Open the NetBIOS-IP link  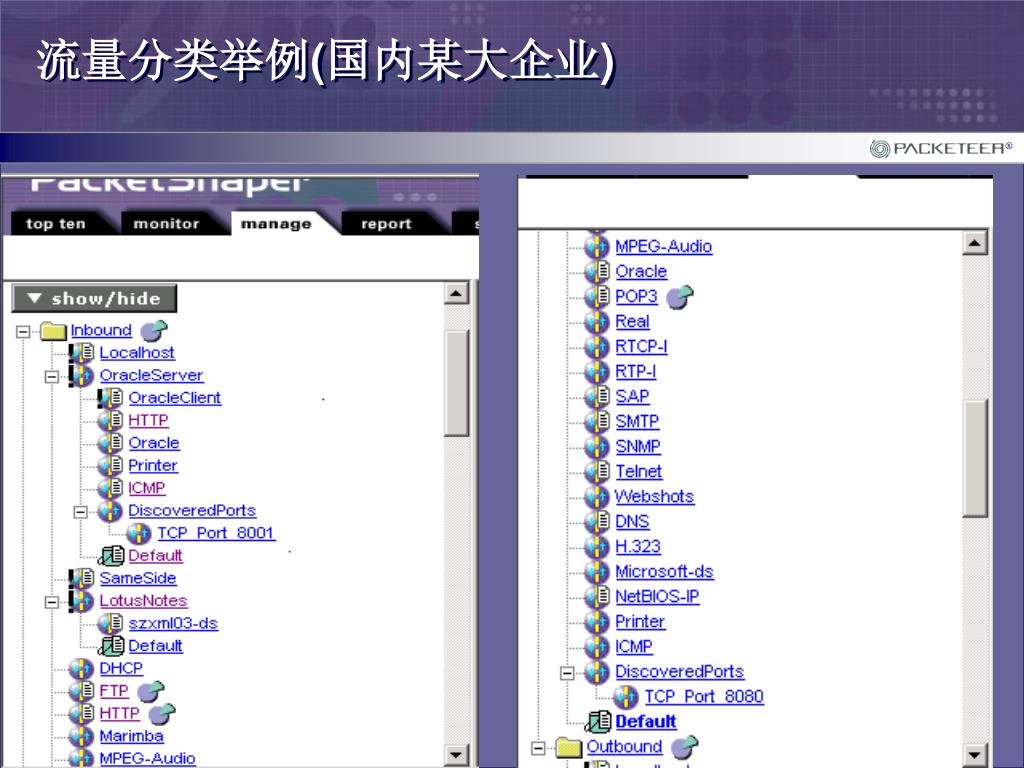click(x=658, y=596)
